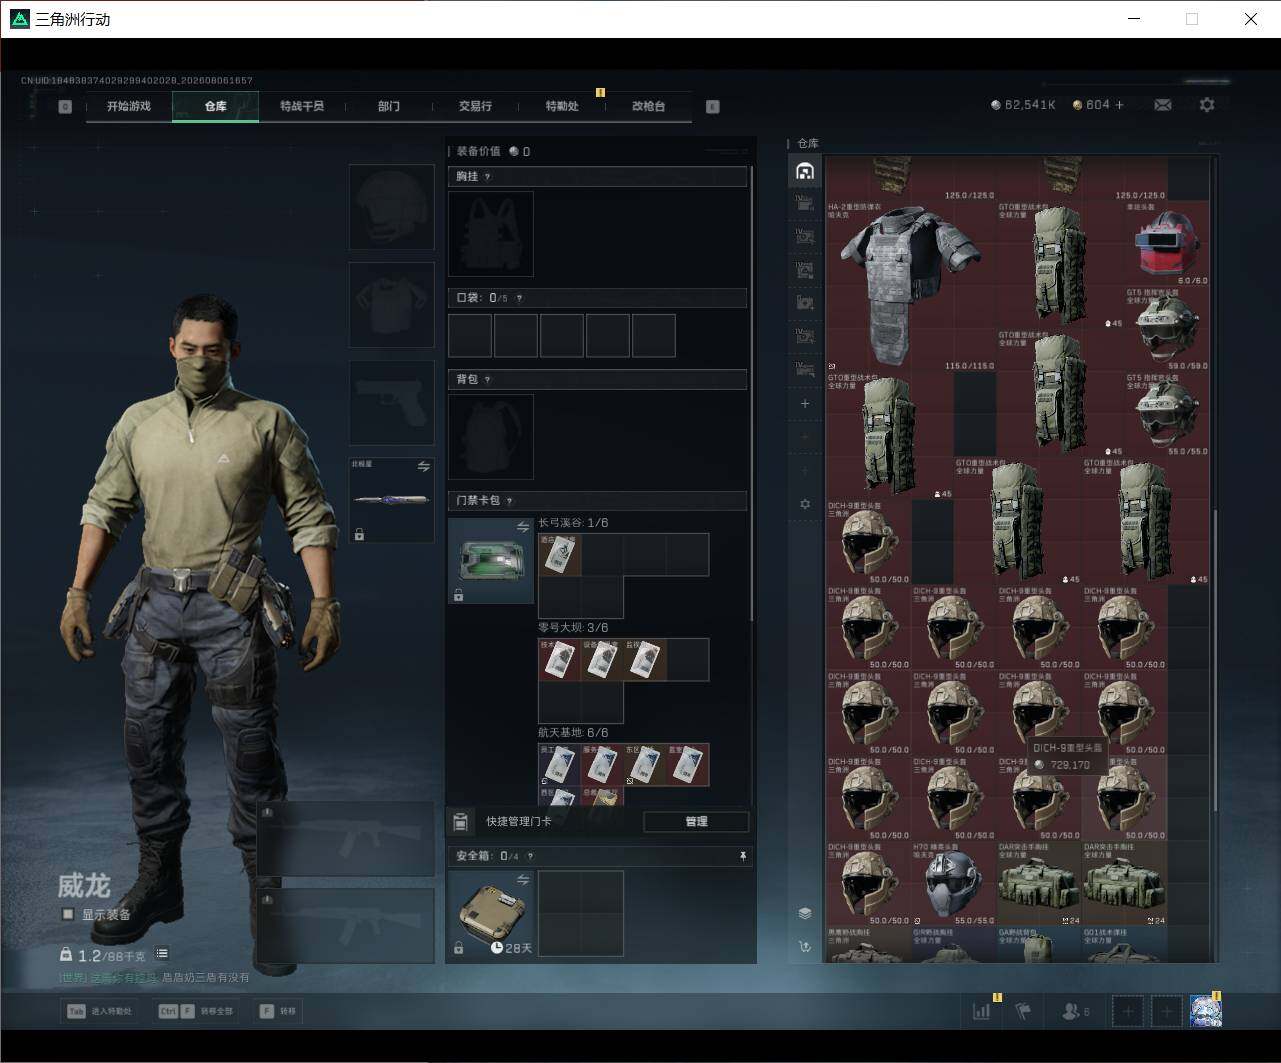Click the stacked layers organize icon
This screenshot has width=1281, height=1063.
click(x=805, y=913)
